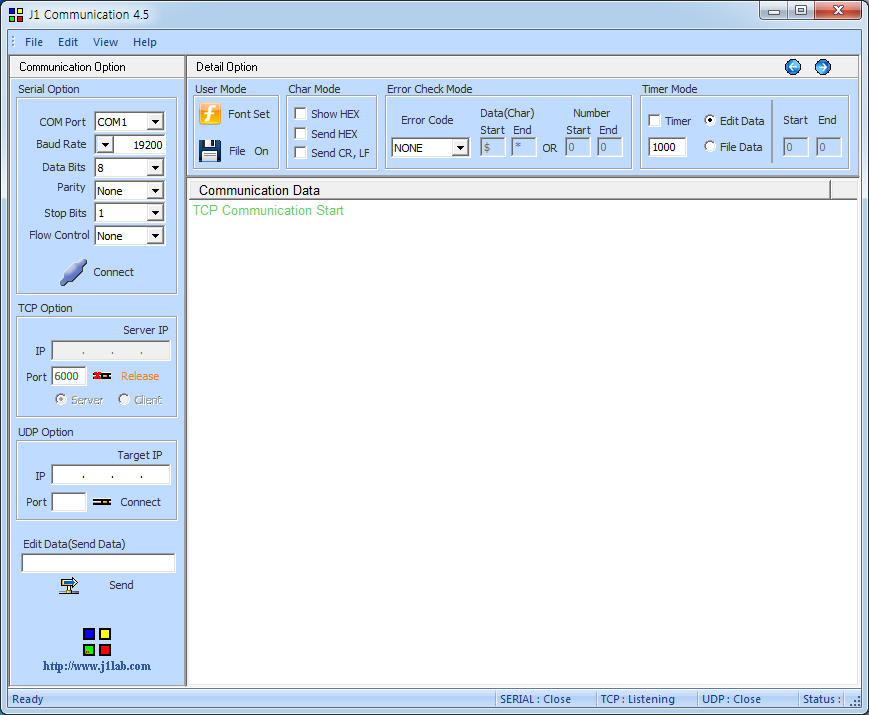
Task: Select the Edit Data radio button
Action: 710,120
